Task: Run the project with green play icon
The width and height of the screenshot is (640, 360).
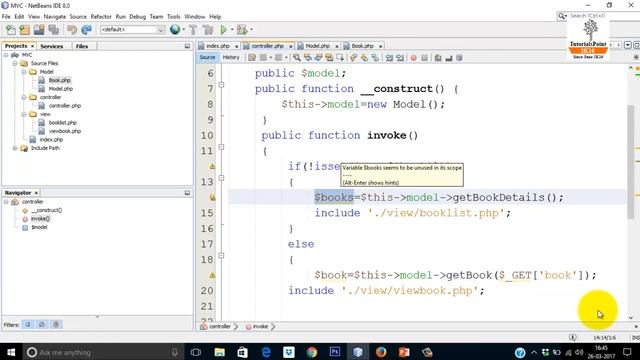Action: [223, 30]
